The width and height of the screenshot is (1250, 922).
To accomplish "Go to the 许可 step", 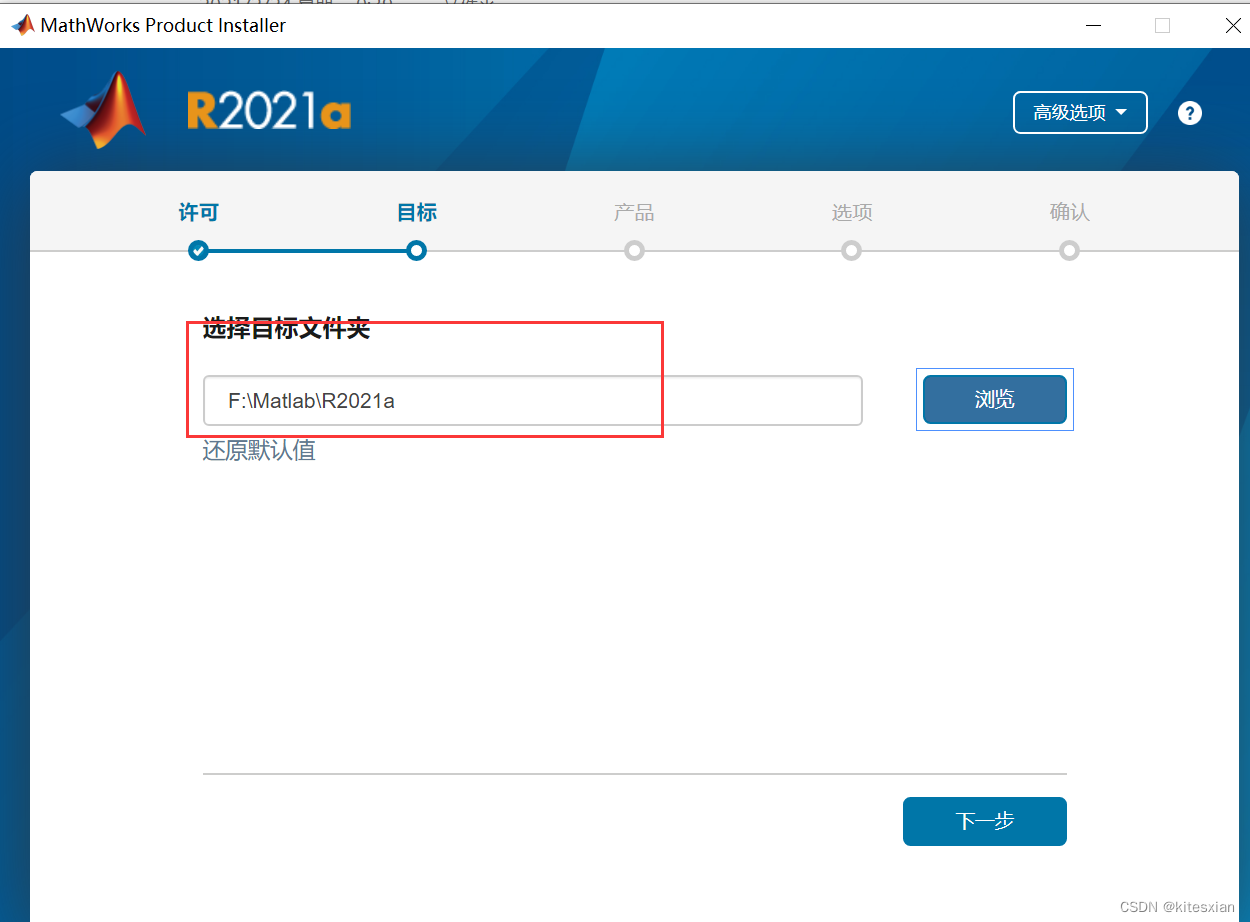I will [198, 212].
